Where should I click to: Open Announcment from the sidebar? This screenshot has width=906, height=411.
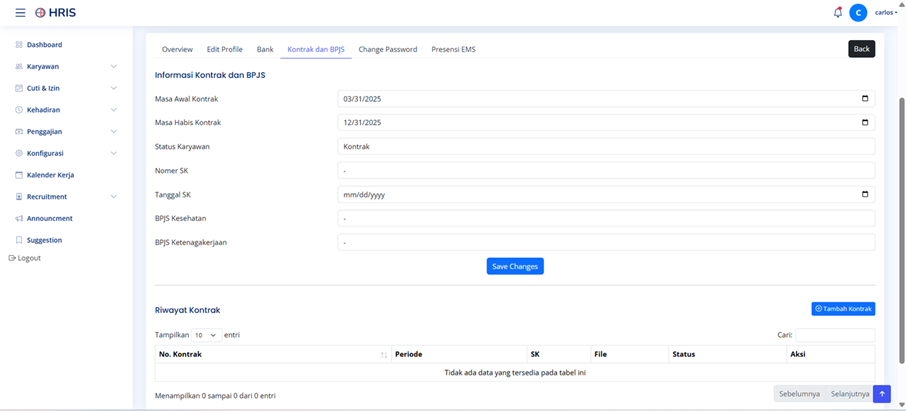(50, 219)
